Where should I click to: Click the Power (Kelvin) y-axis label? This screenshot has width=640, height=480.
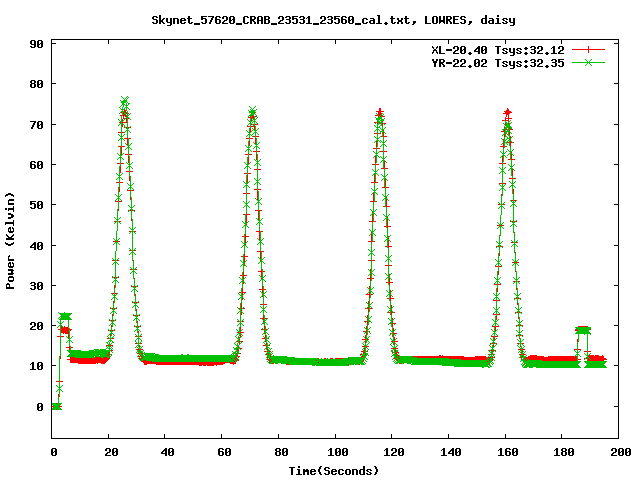[10, 241]
